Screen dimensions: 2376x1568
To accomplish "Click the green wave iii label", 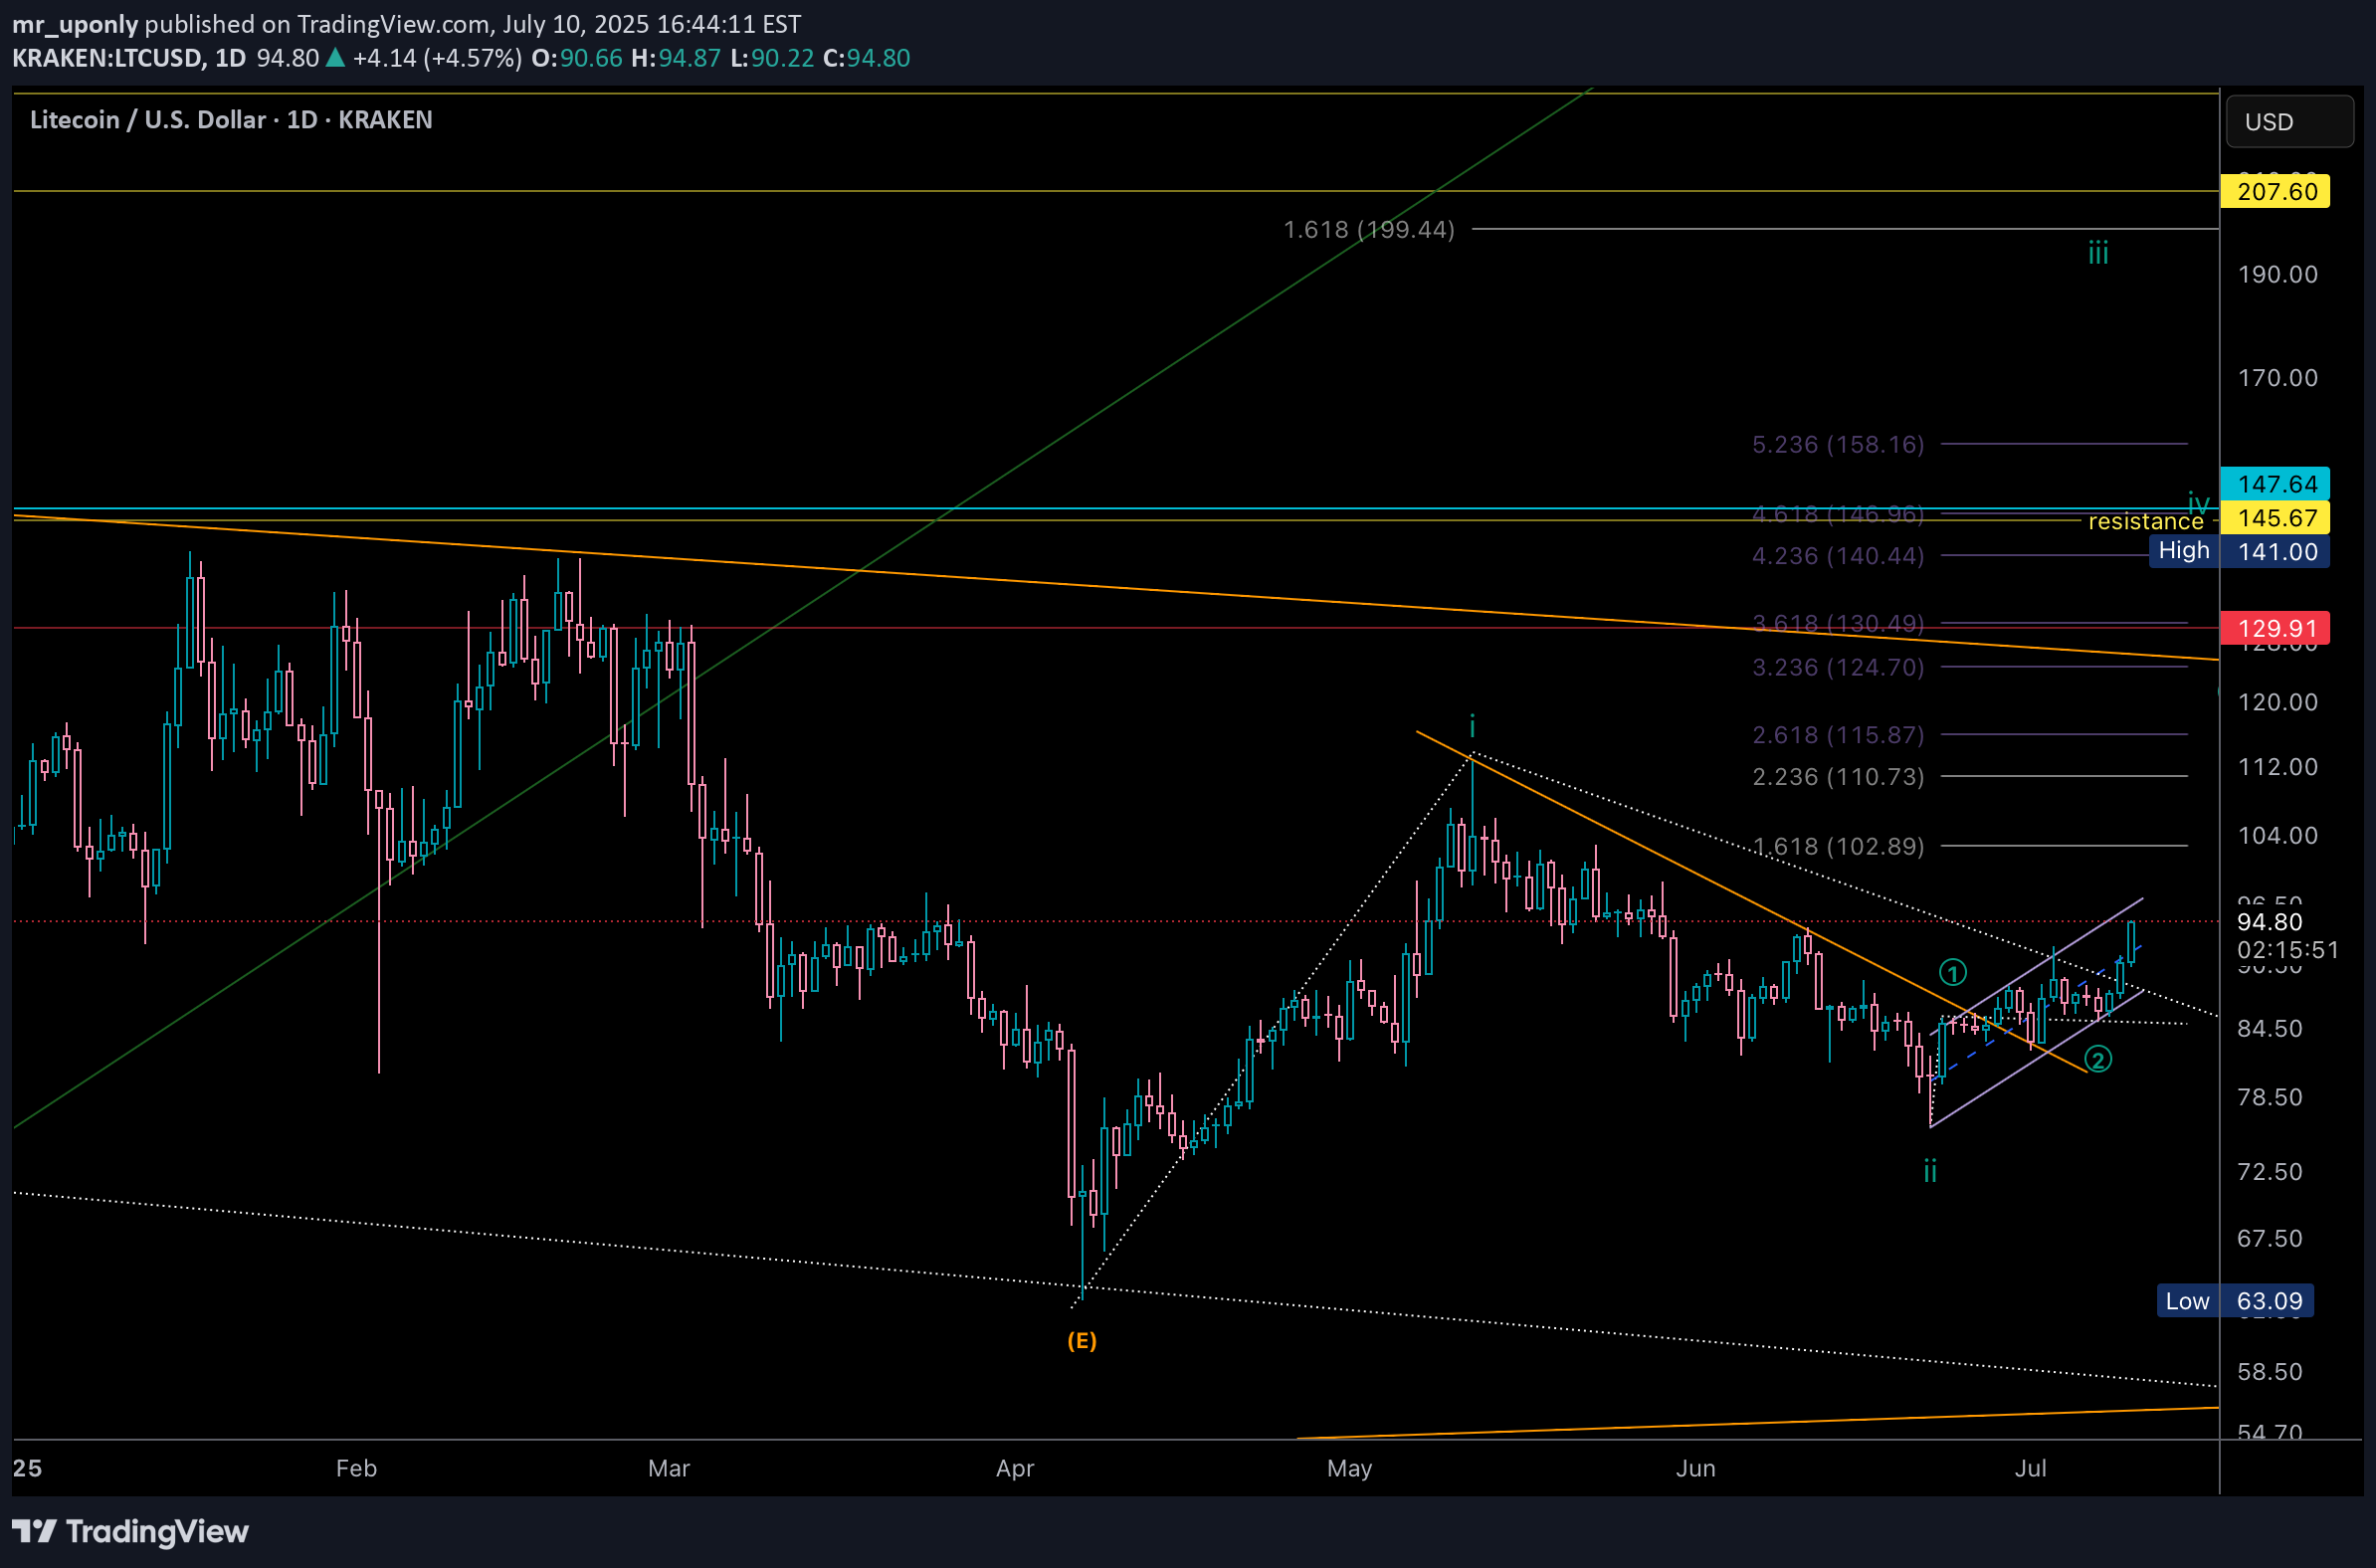I will [x=2098, y=253].
